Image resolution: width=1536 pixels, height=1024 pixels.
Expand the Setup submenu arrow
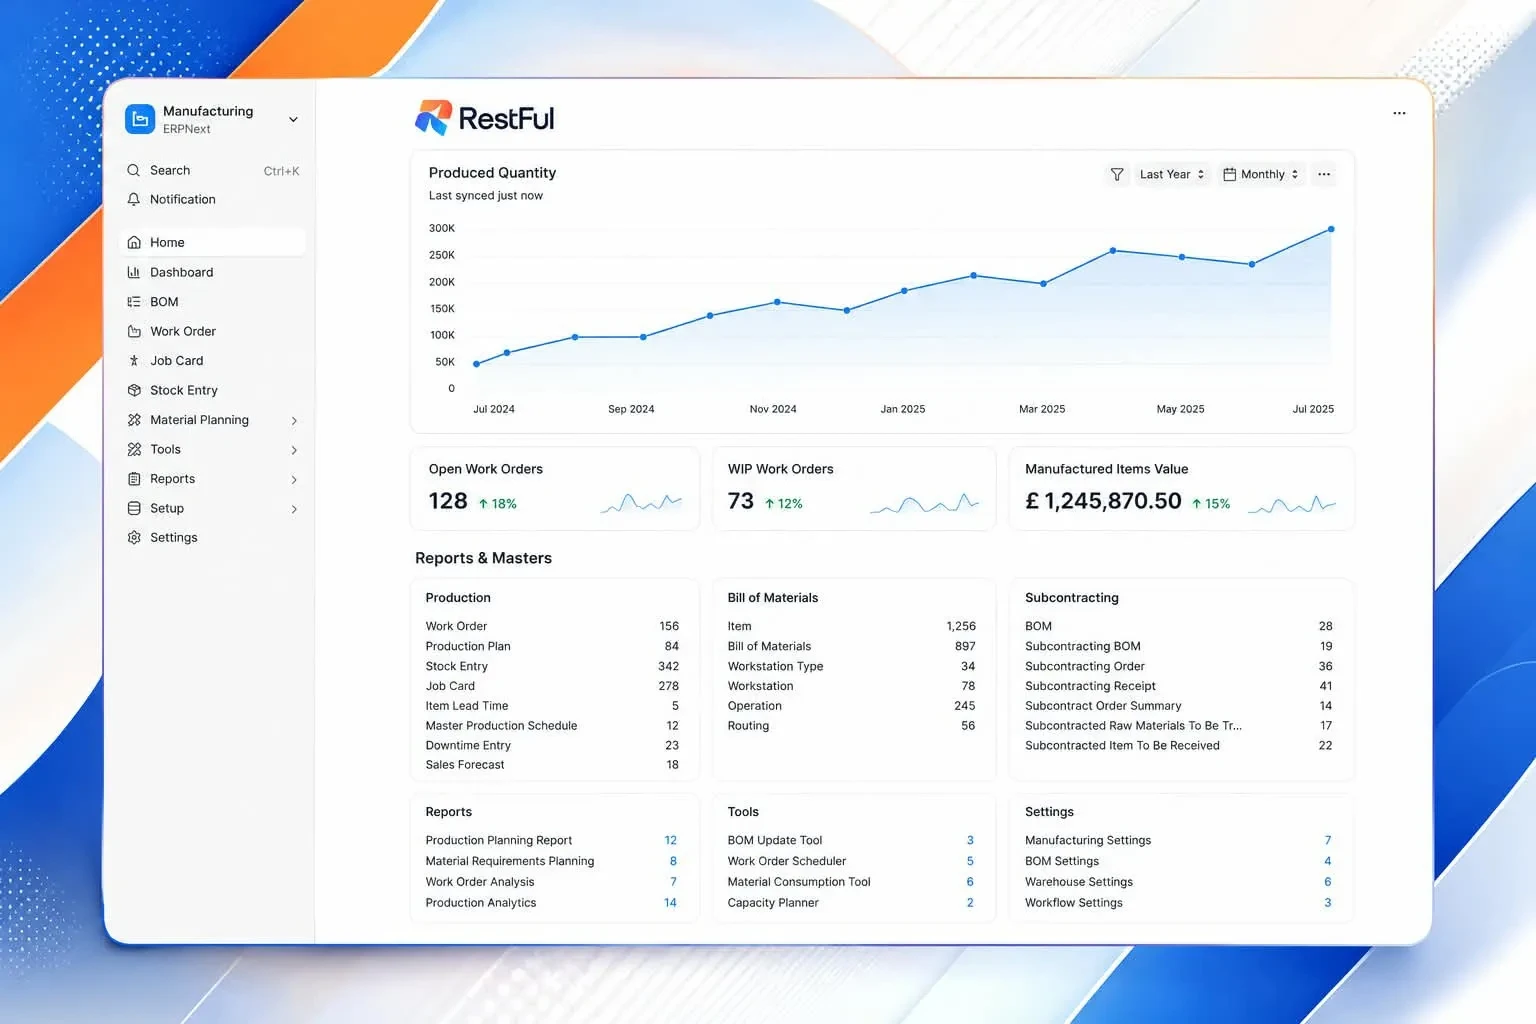click(x=294, y=509)
